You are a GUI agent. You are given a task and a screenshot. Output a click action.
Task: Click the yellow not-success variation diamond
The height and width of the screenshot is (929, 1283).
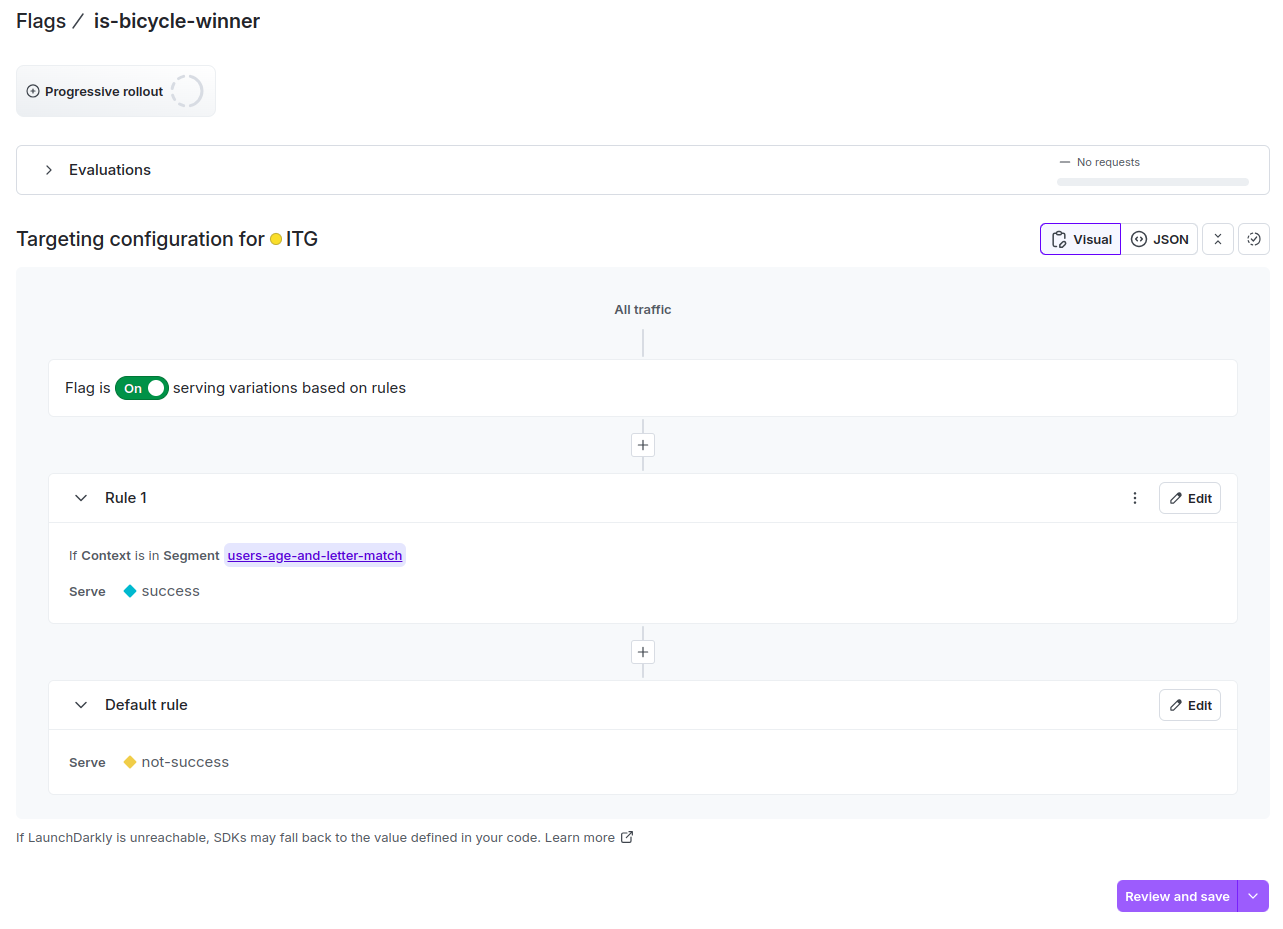coord(130,762)
